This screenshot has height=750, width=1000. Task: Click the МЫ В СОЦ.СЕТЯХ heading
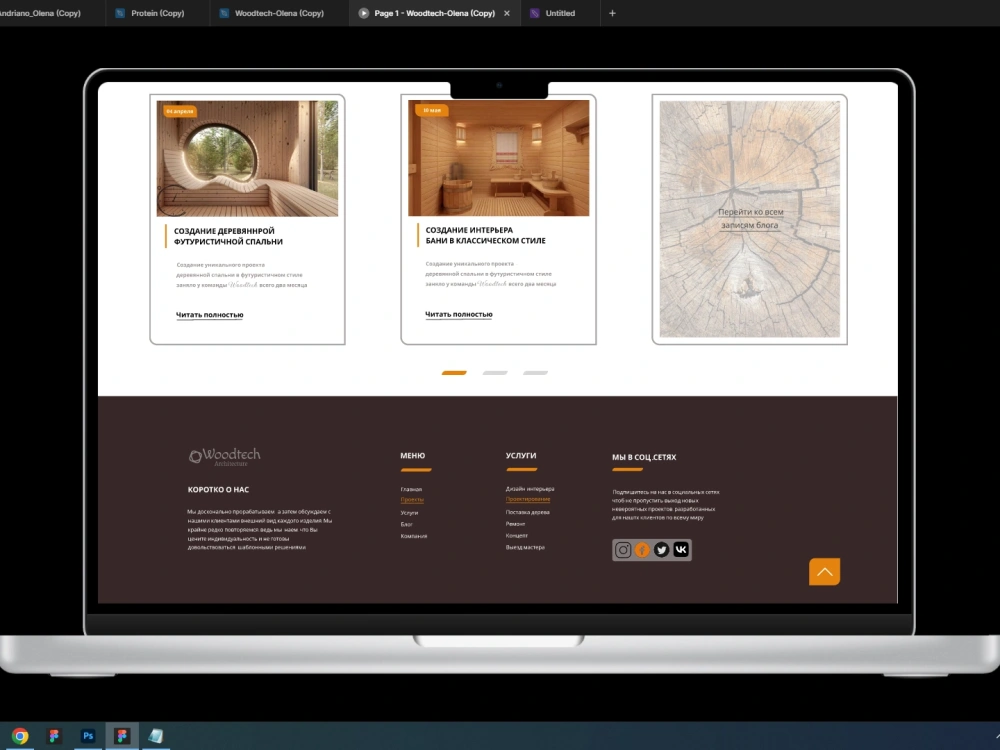644,457
